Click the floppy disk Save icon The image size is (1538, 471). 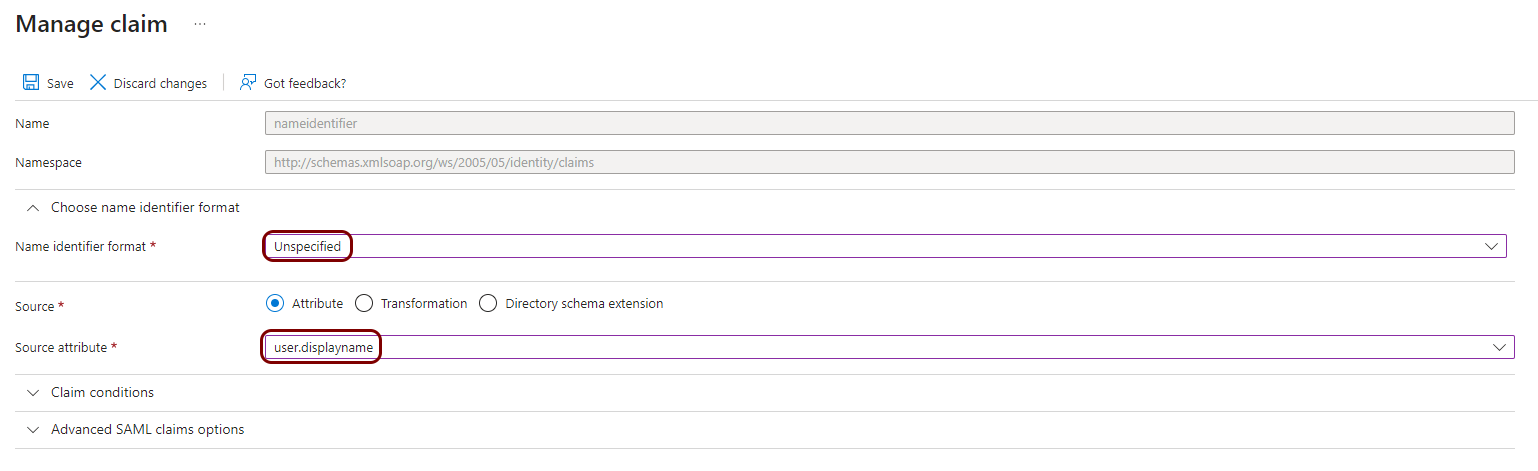pyautogui.click(x=31, y=83)
